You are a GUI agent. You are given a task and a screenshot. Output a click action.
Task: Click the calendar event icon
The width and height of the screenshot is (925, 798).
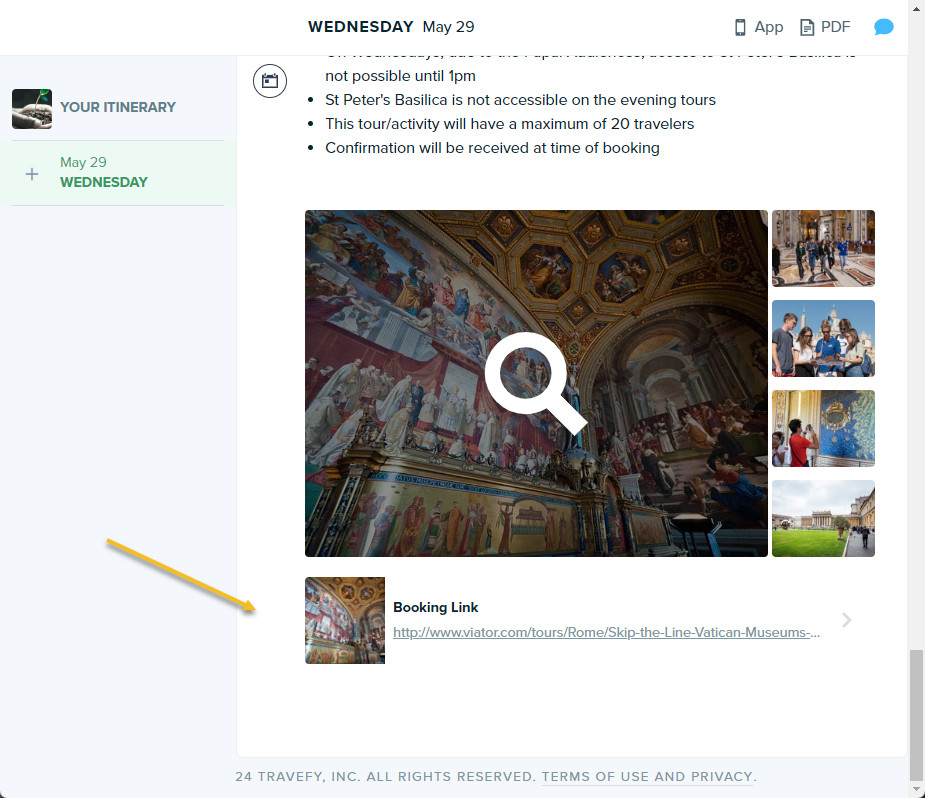point(270,81)
